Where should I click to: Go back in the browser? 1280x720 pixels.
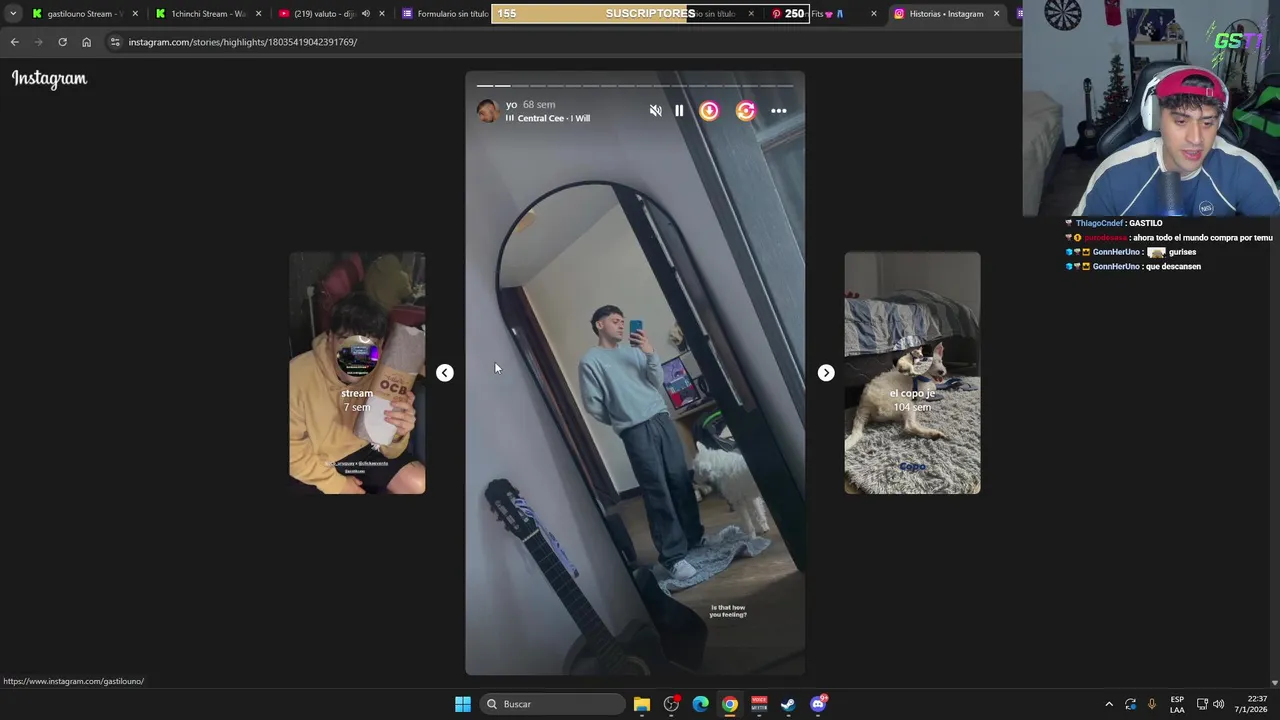[x=14, y=42]
